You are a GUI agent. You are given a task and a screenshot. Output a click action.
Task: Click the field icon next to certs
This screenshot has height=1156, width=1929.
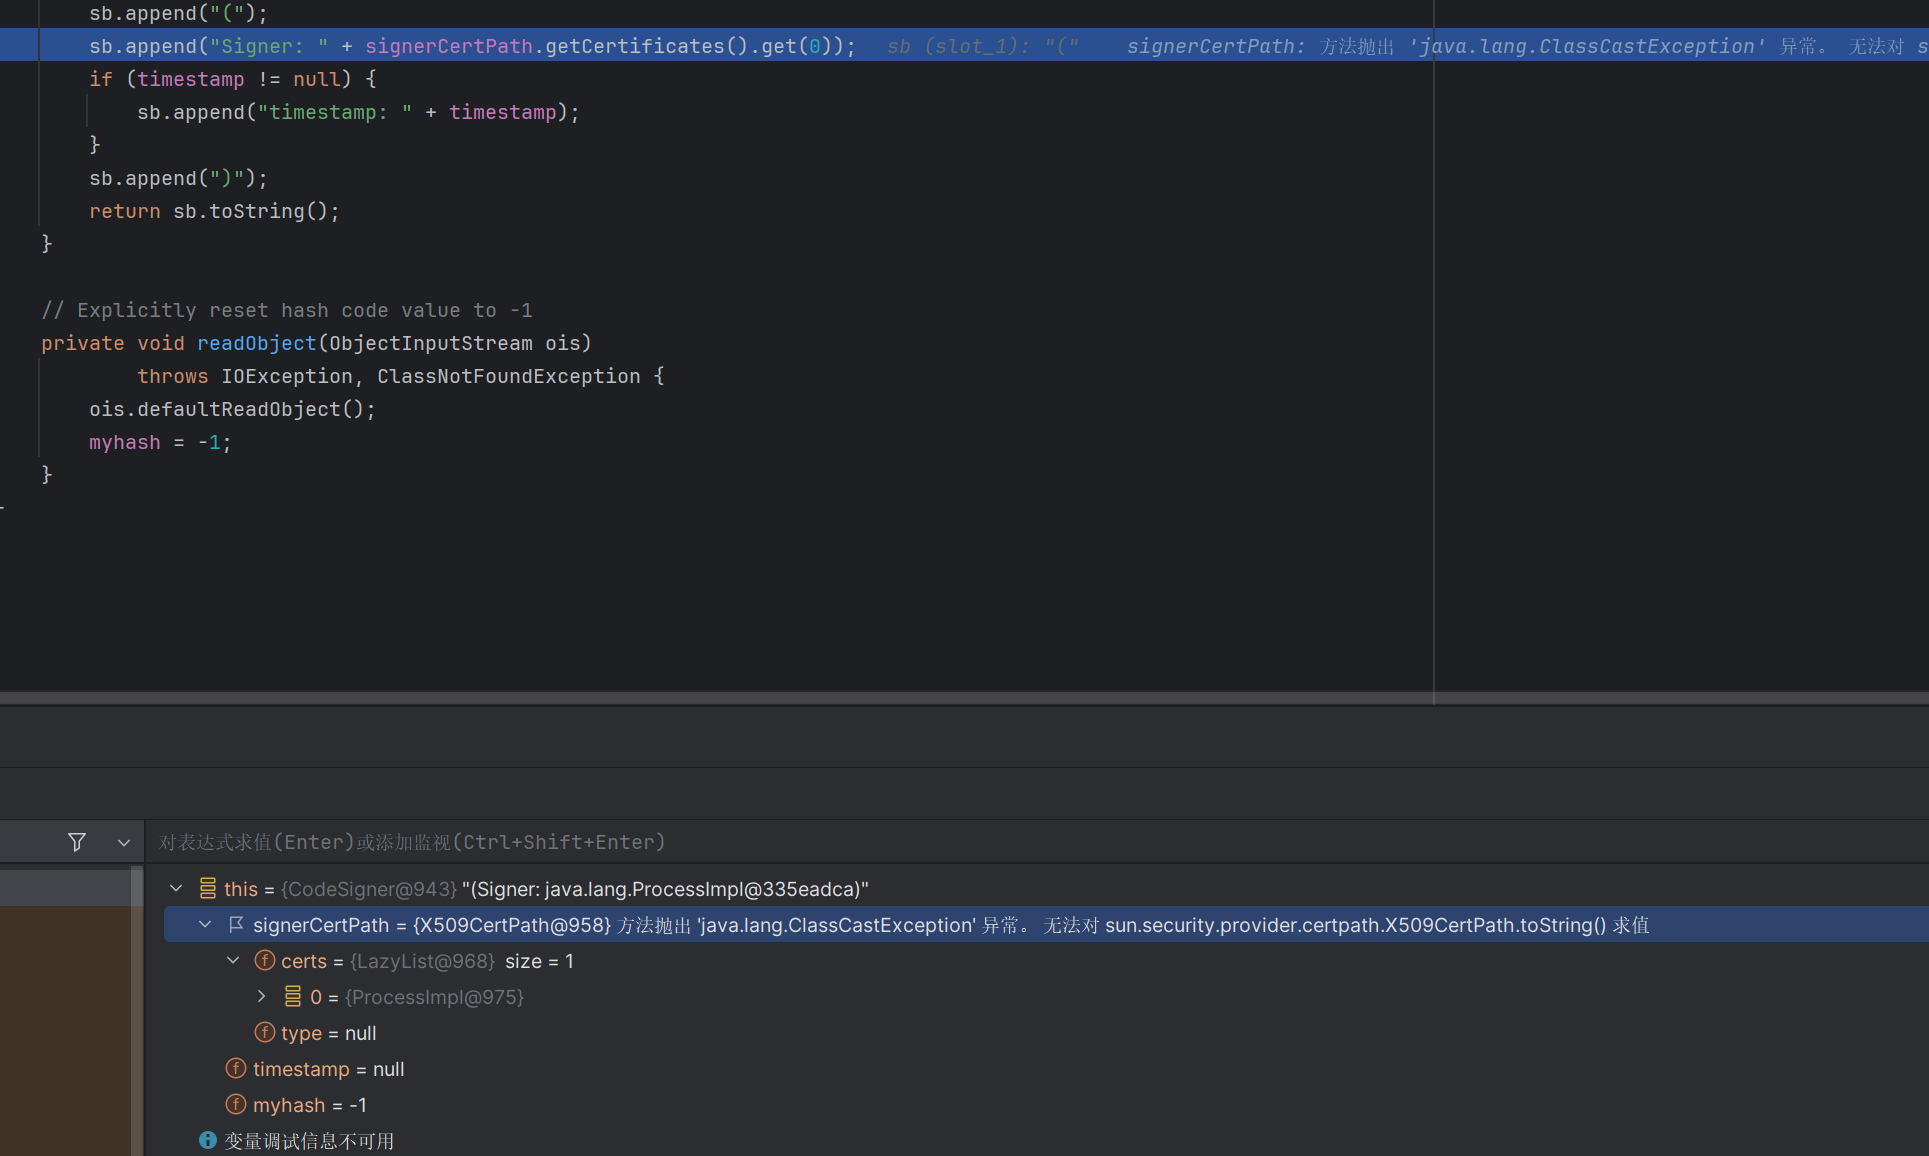coord(265,960)
